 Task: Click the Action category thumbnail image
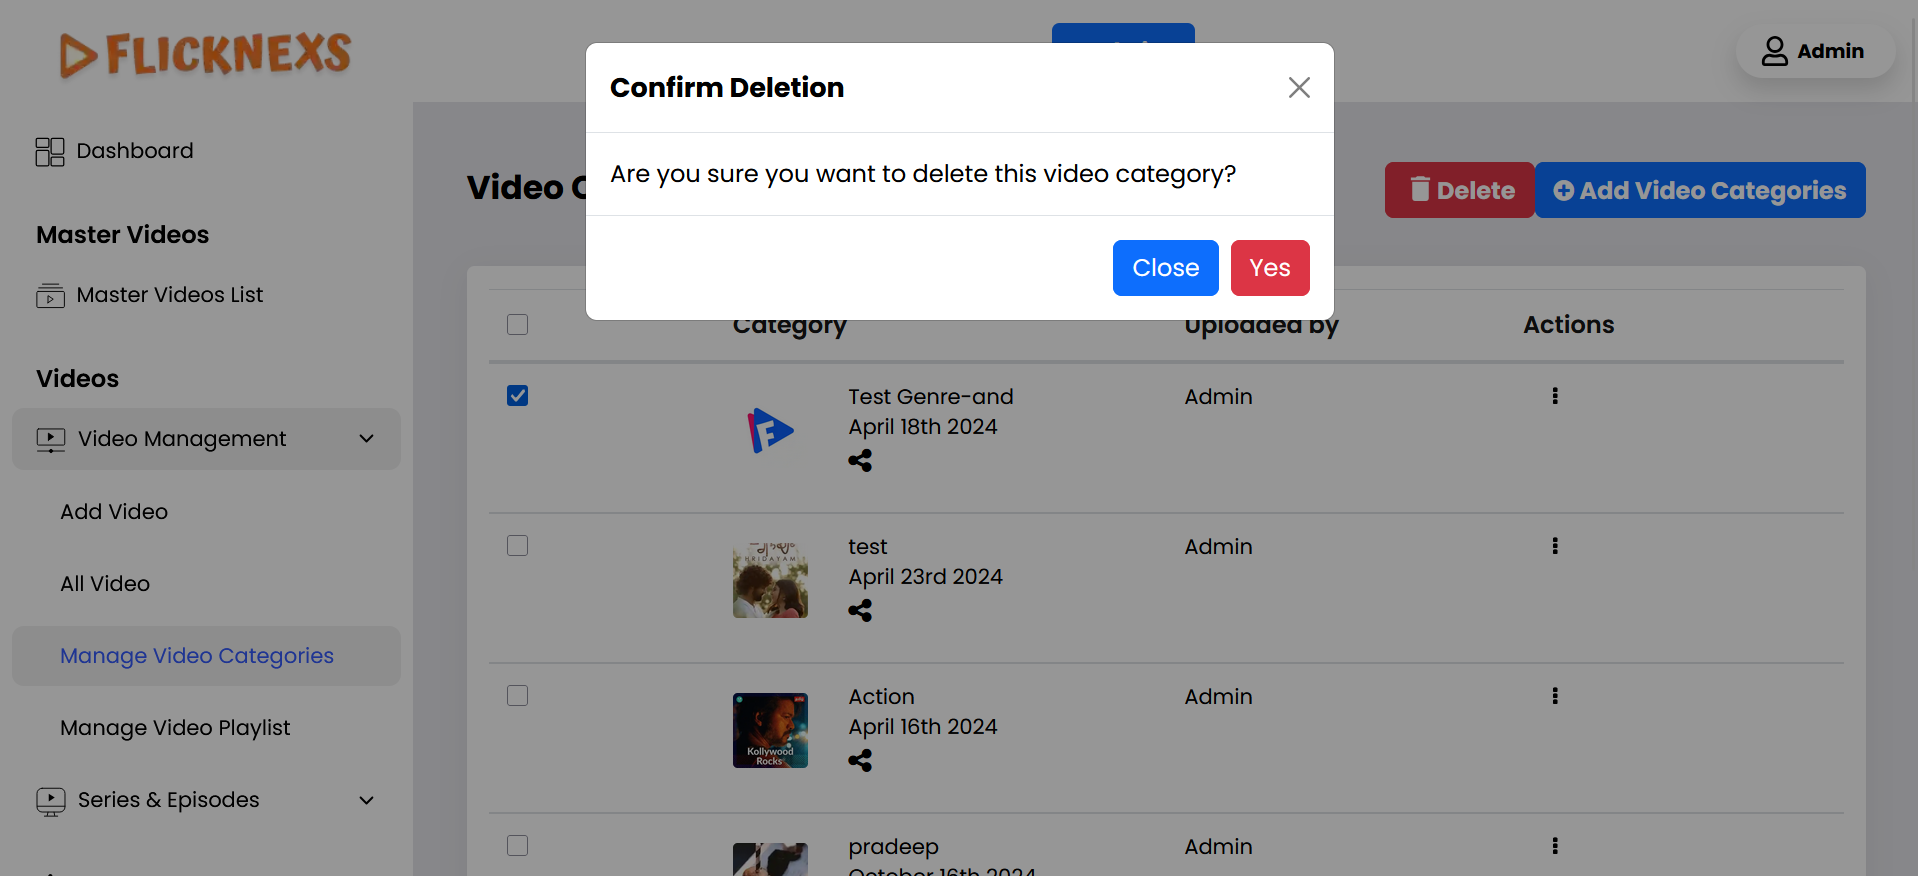(x=770, y=730)
